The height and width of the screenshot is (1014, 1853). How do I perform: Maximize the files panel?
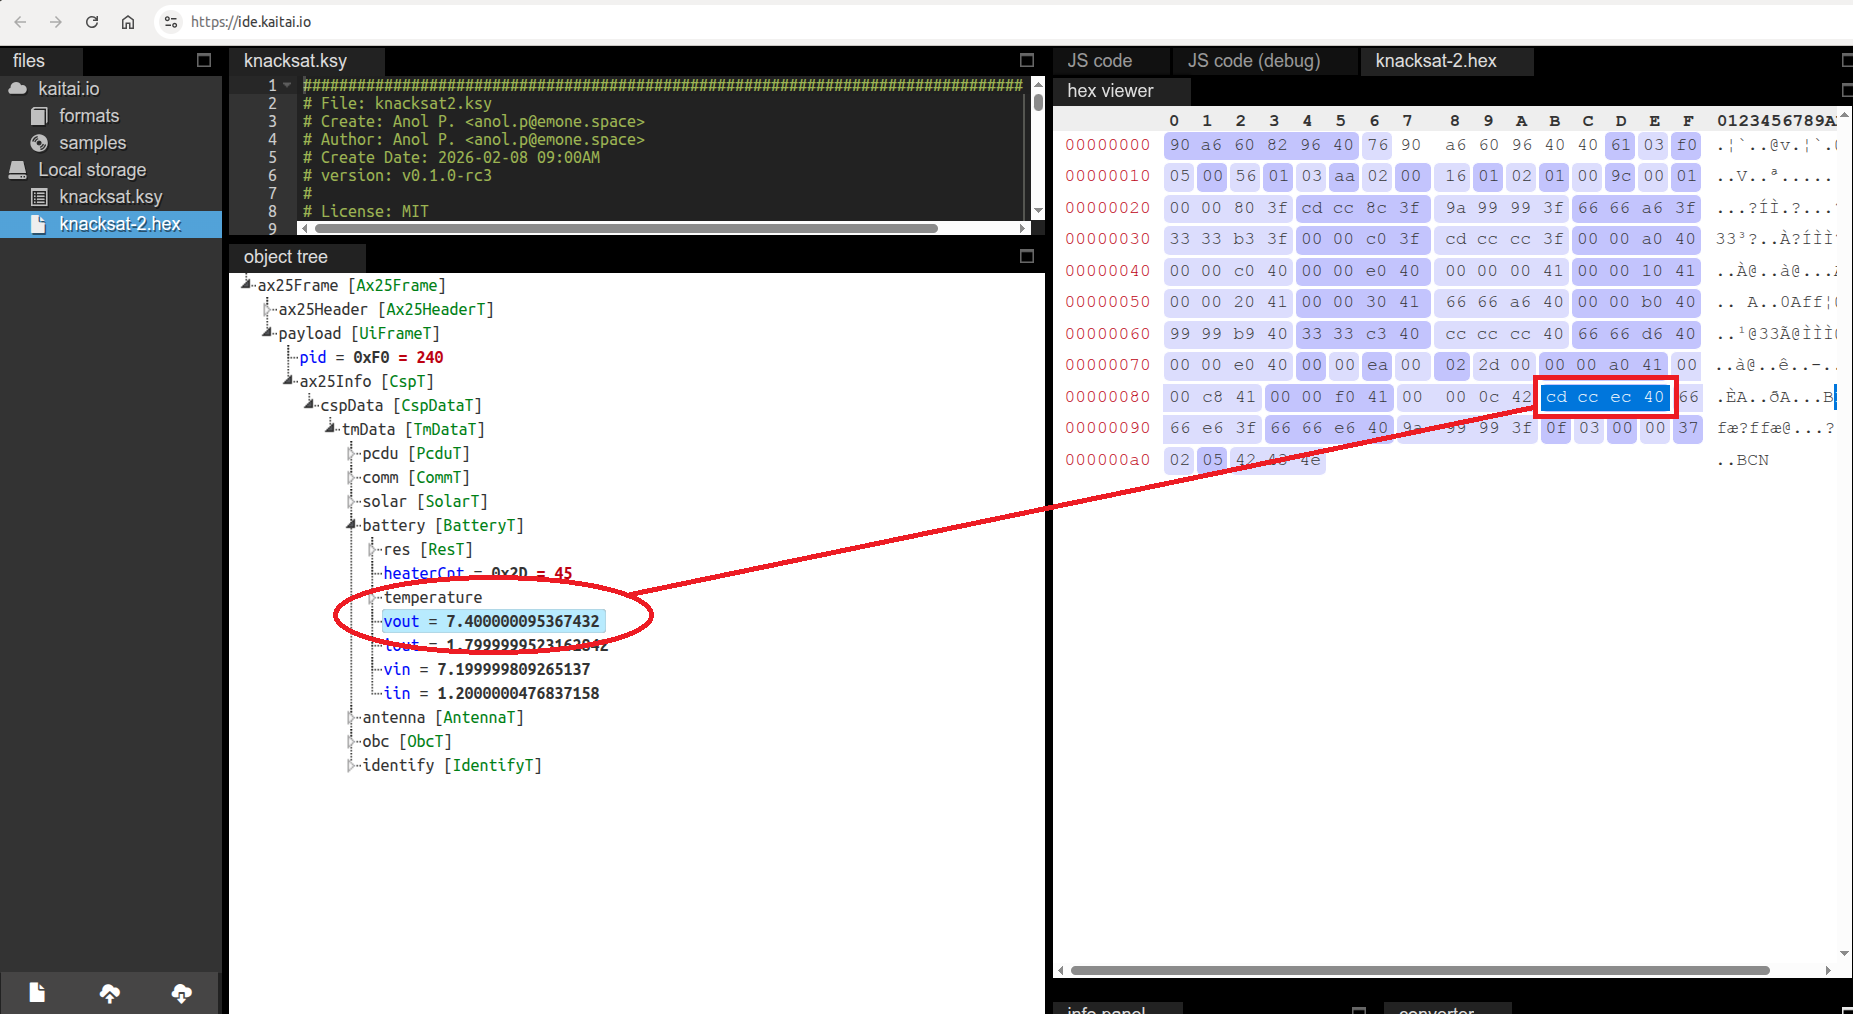point(204,61)
